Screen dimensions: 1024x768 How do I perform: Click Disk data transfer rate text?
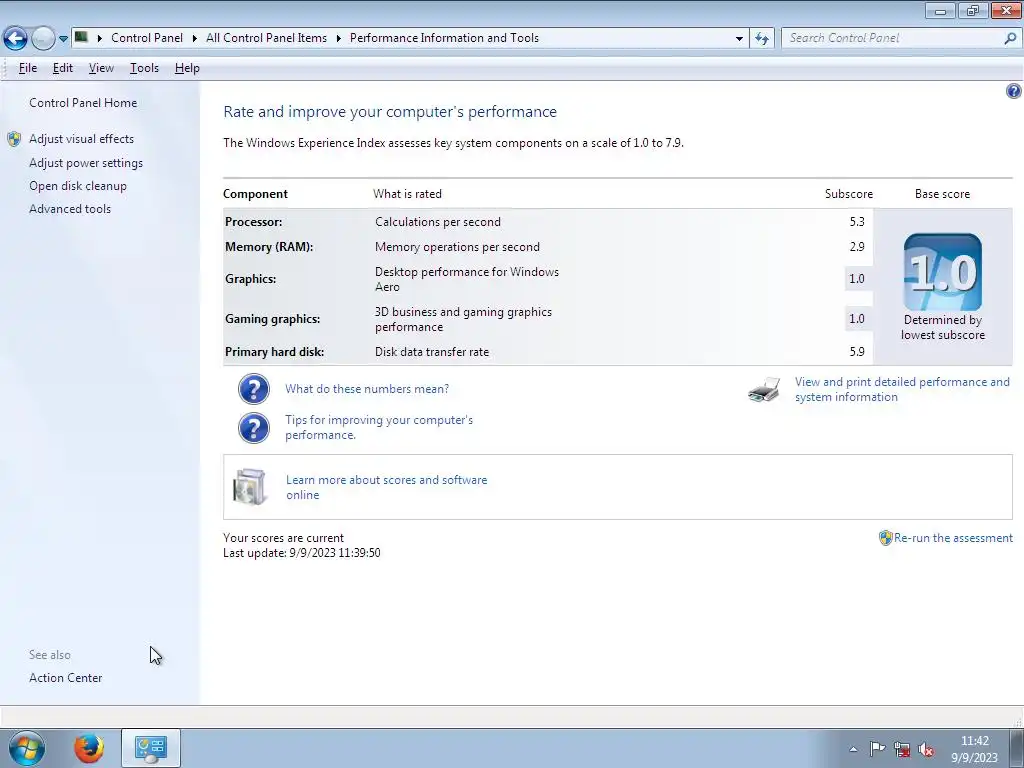coord(432,351)
